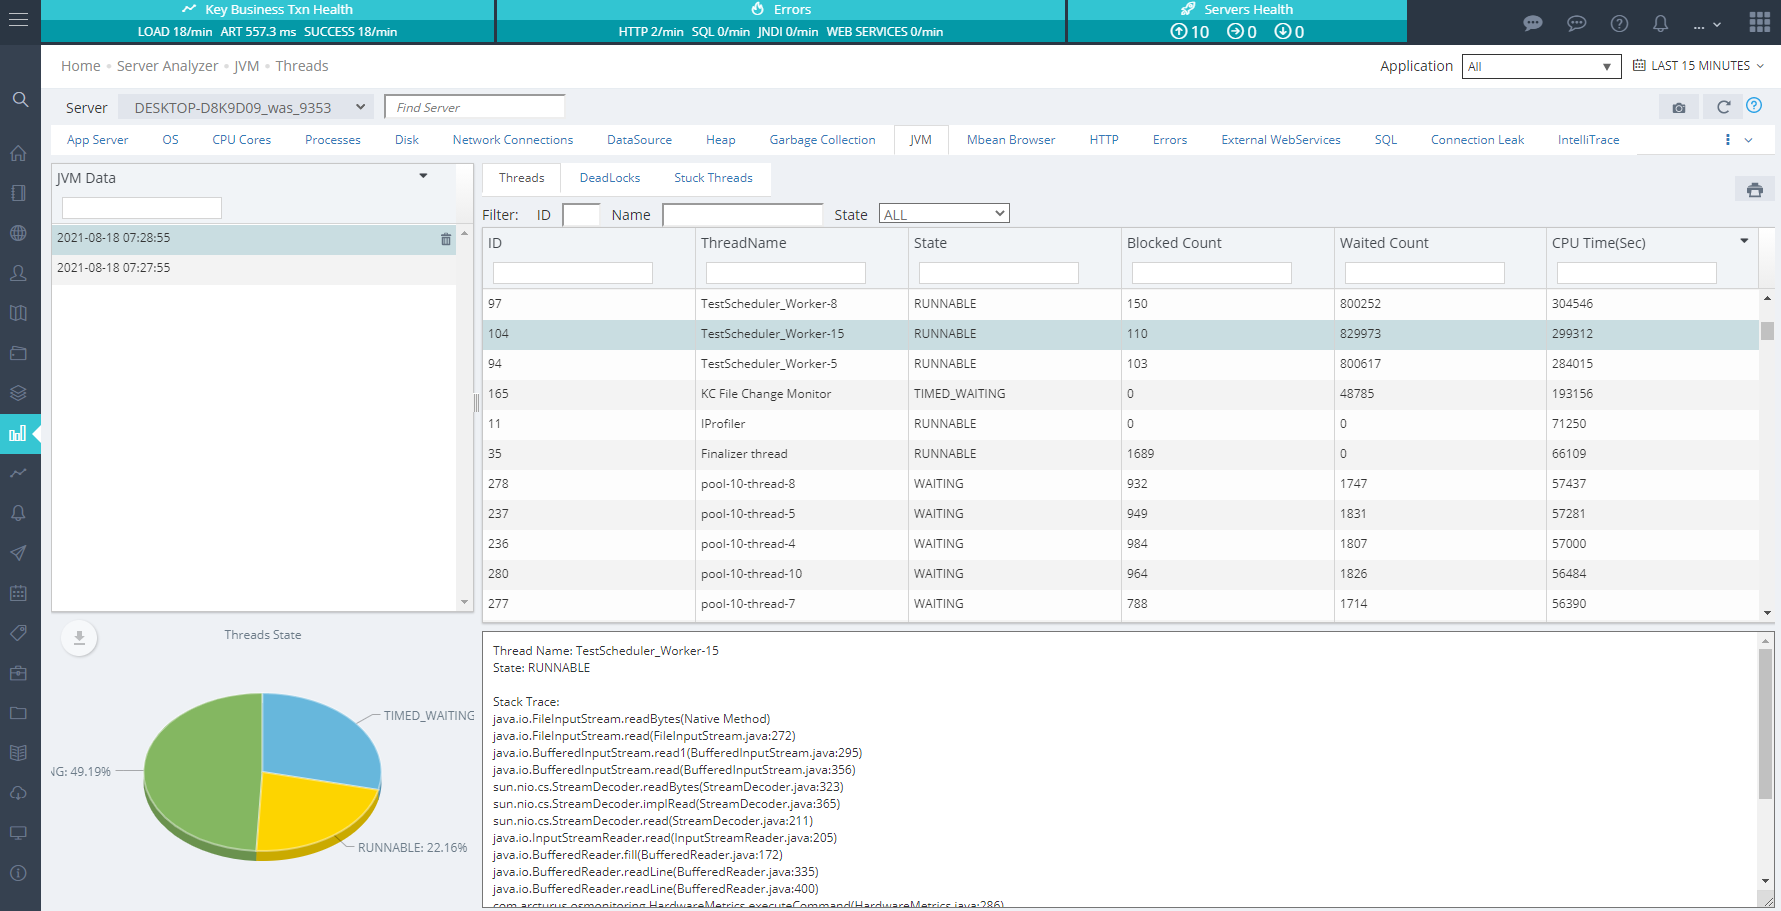
Task: Select the Finalizer thread row
Action: pos(1120,454)
